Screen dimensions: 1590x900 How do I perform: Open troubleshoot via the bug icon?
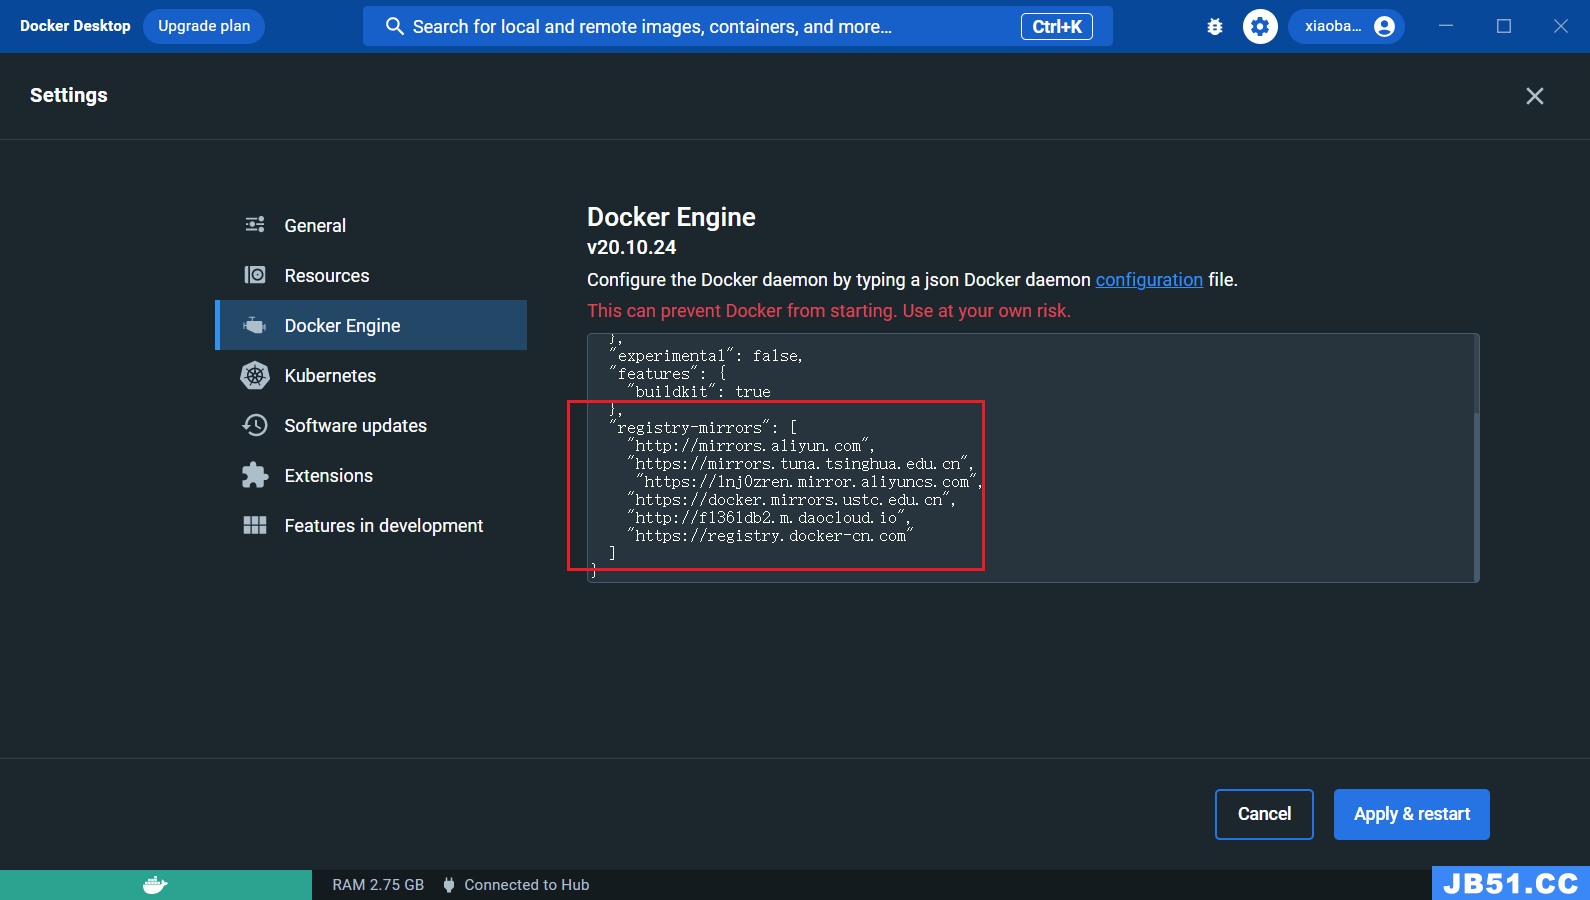[x=1215, y=27]
